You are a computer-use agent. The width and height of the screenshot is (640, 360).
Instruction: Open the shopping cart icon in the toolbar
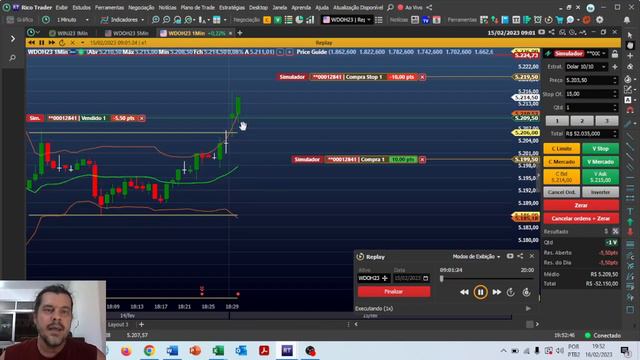[559, 20]
